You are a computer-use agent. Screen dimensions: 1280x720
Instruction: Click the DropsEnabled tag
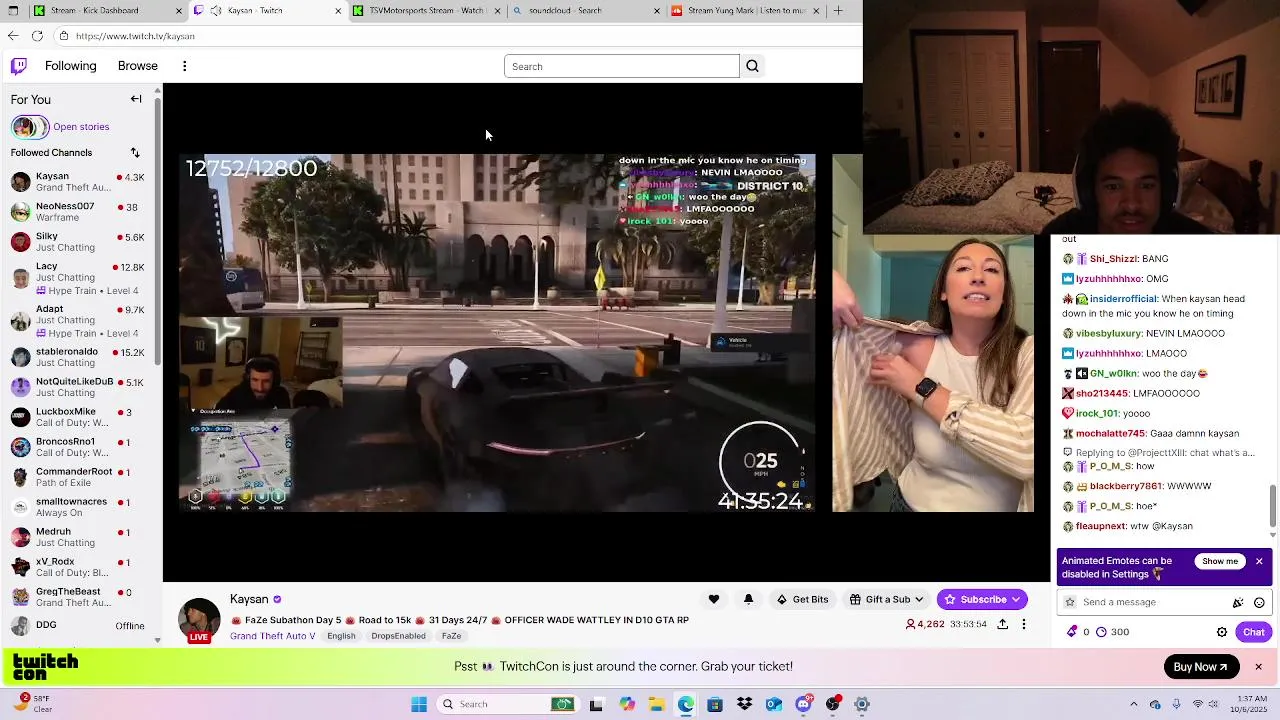[x=398, y=636]
